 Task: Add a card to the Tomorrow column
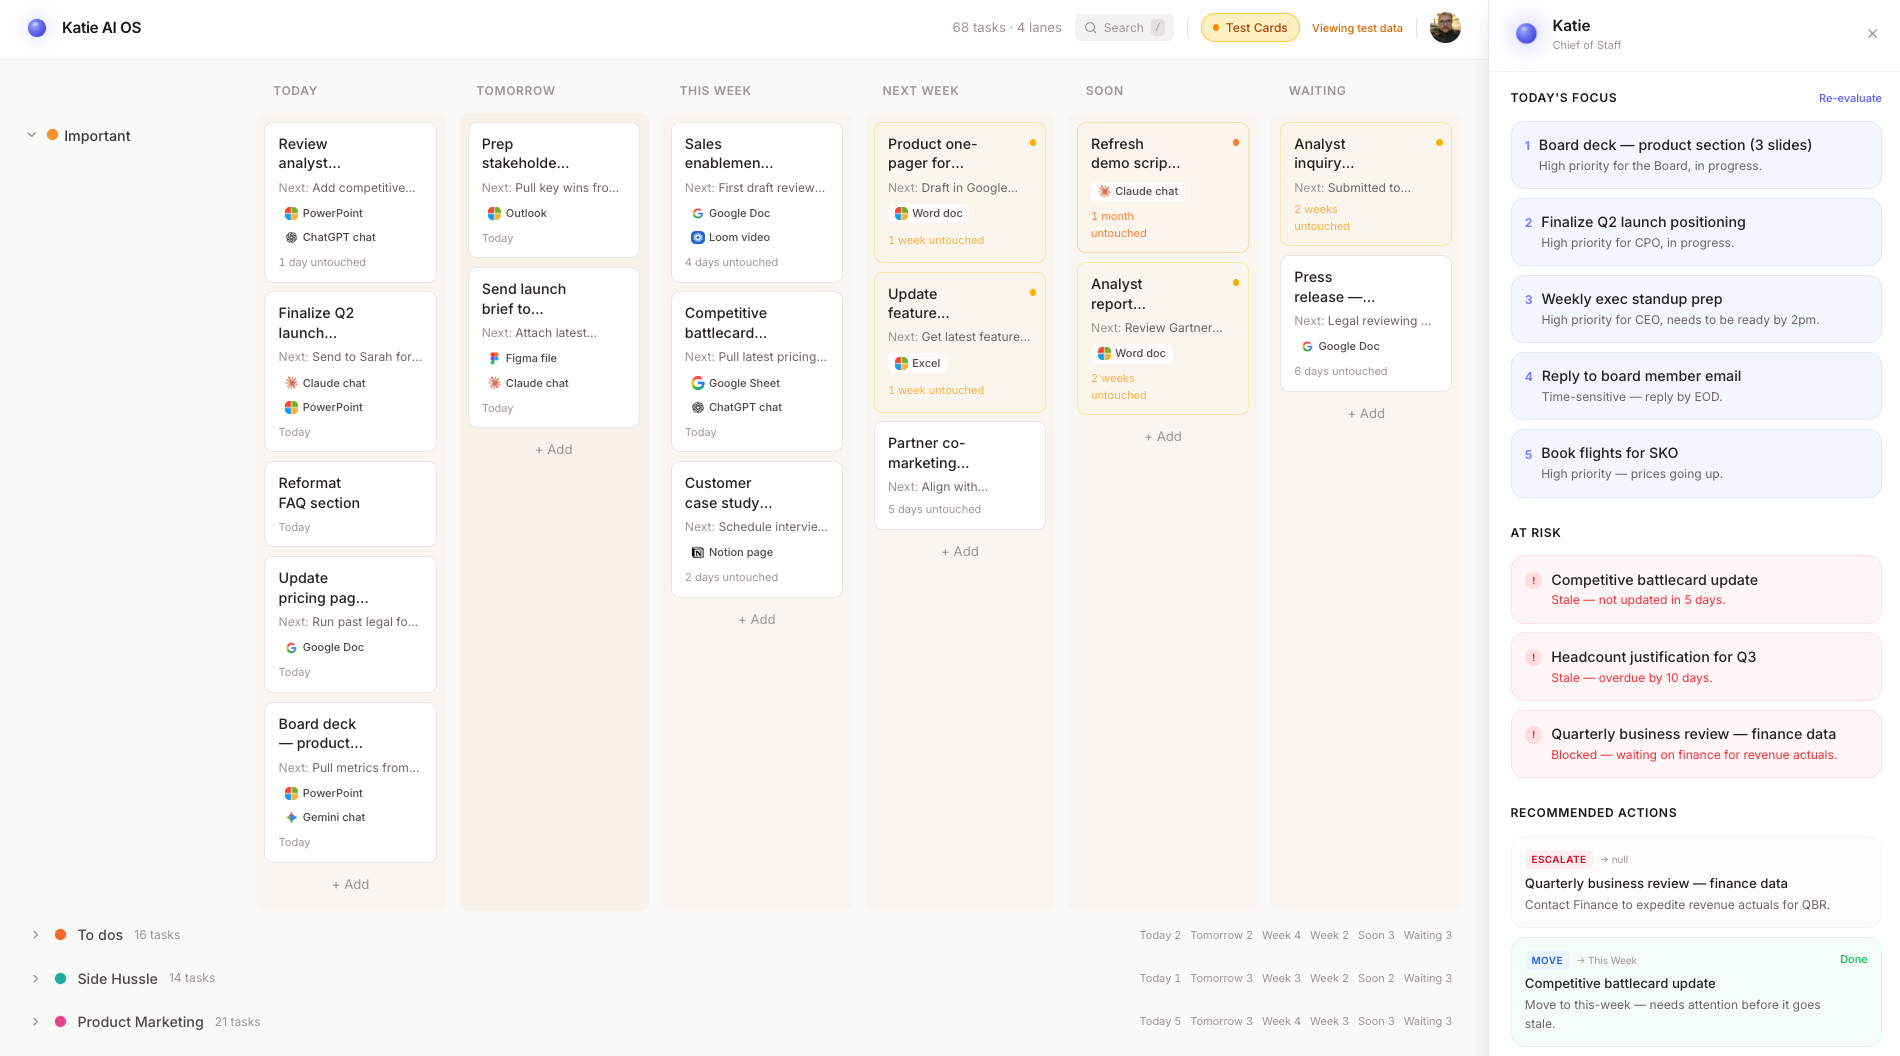[x=554, y=450]
